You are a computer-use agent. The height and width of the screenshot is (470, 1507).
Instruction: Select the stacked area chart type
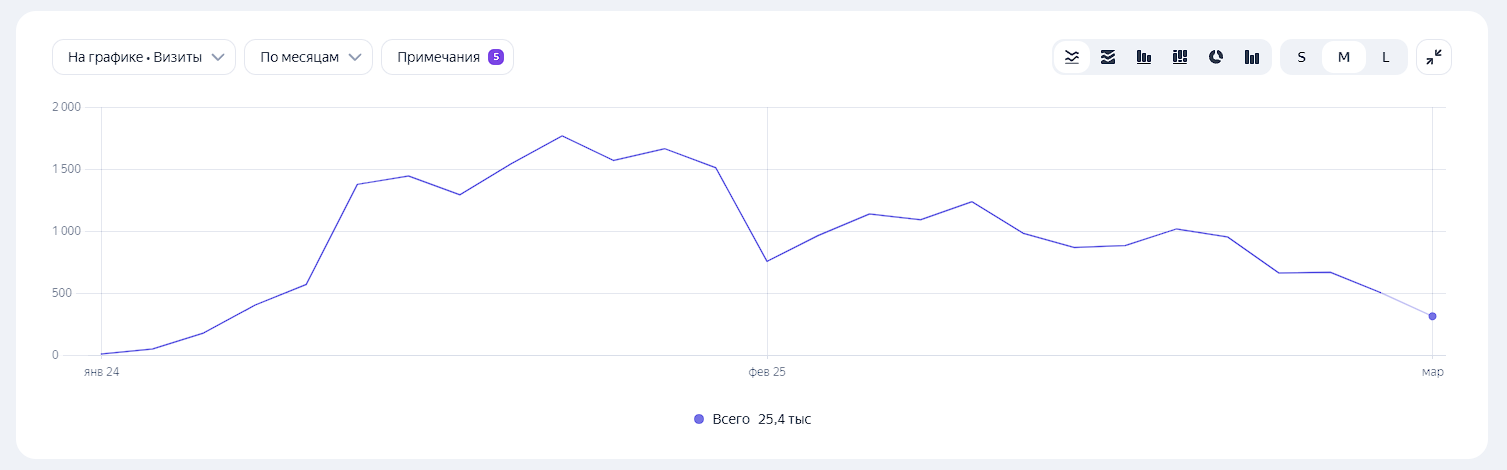[x=1108, y=57]
